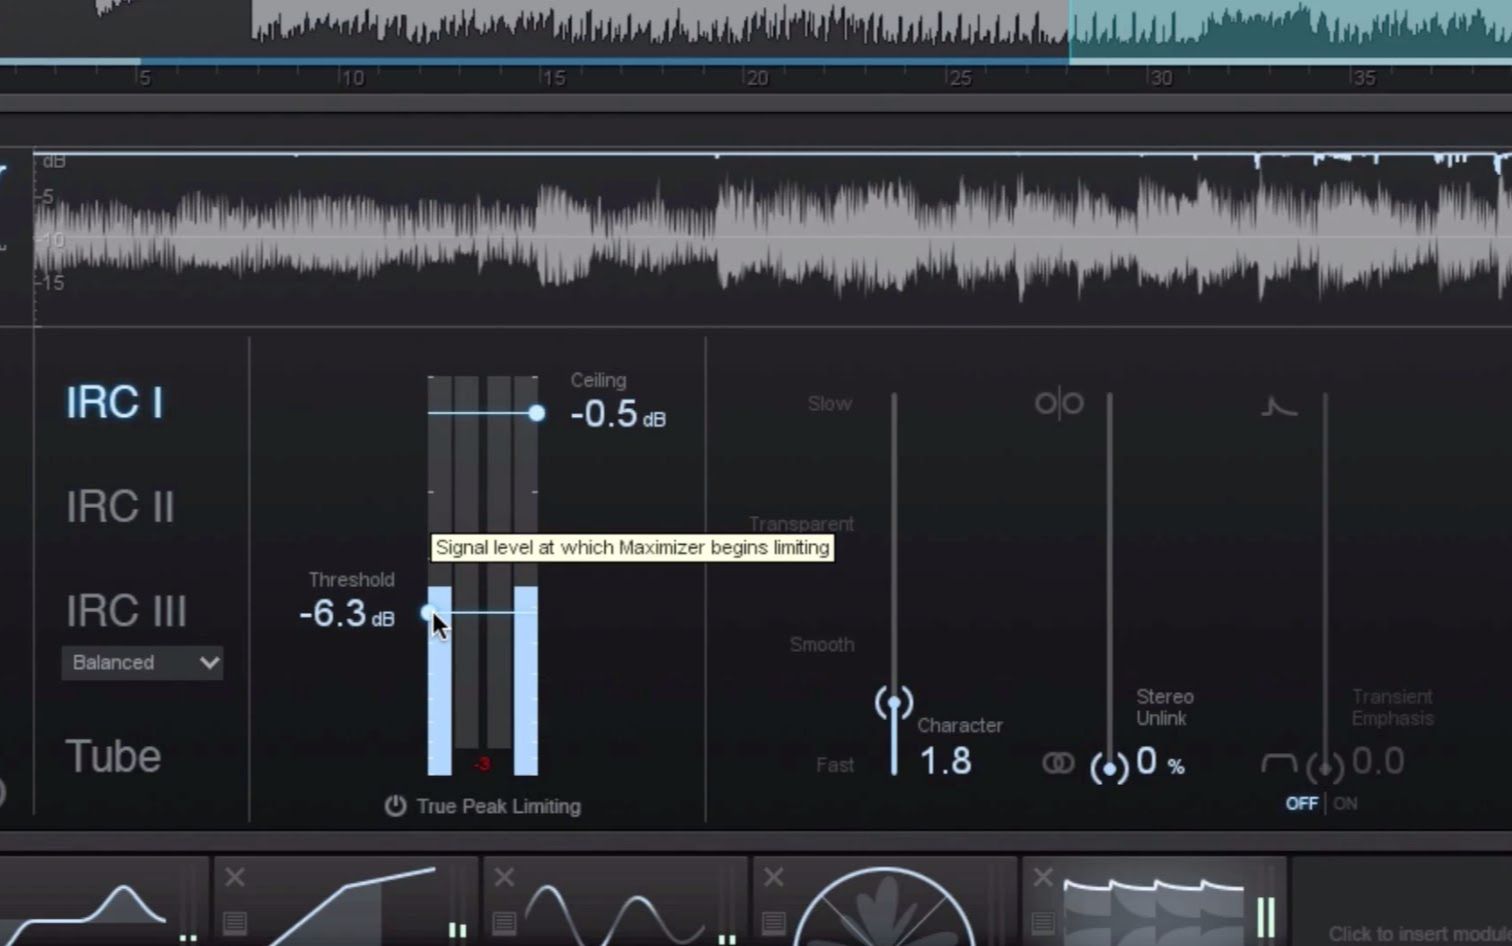Click the gain reduction trace waveform display
Screen dimensions: 1512x946
tap(772, 237)
